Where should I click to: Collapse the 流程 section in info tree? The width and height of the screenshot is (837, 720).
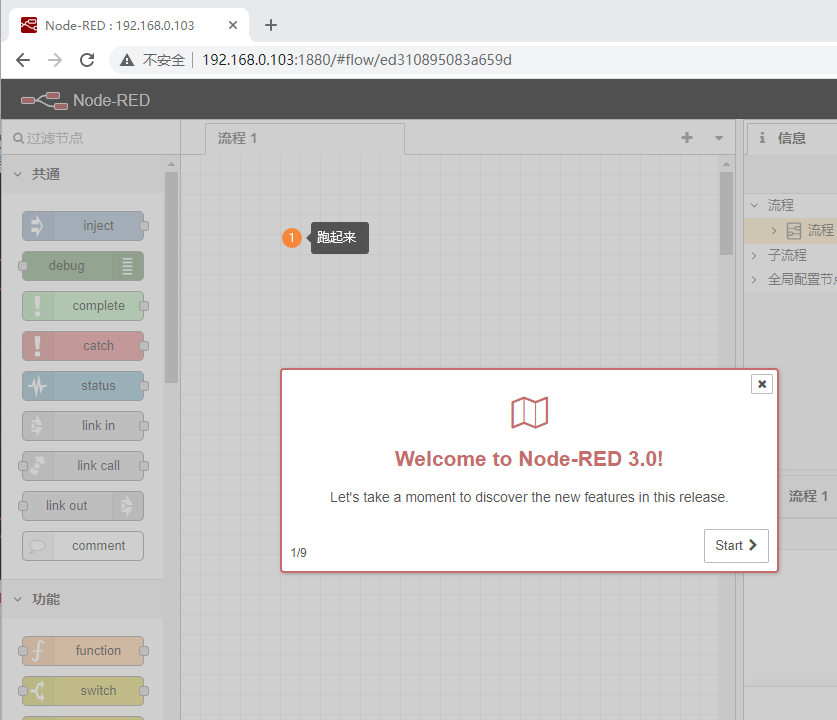754,205
